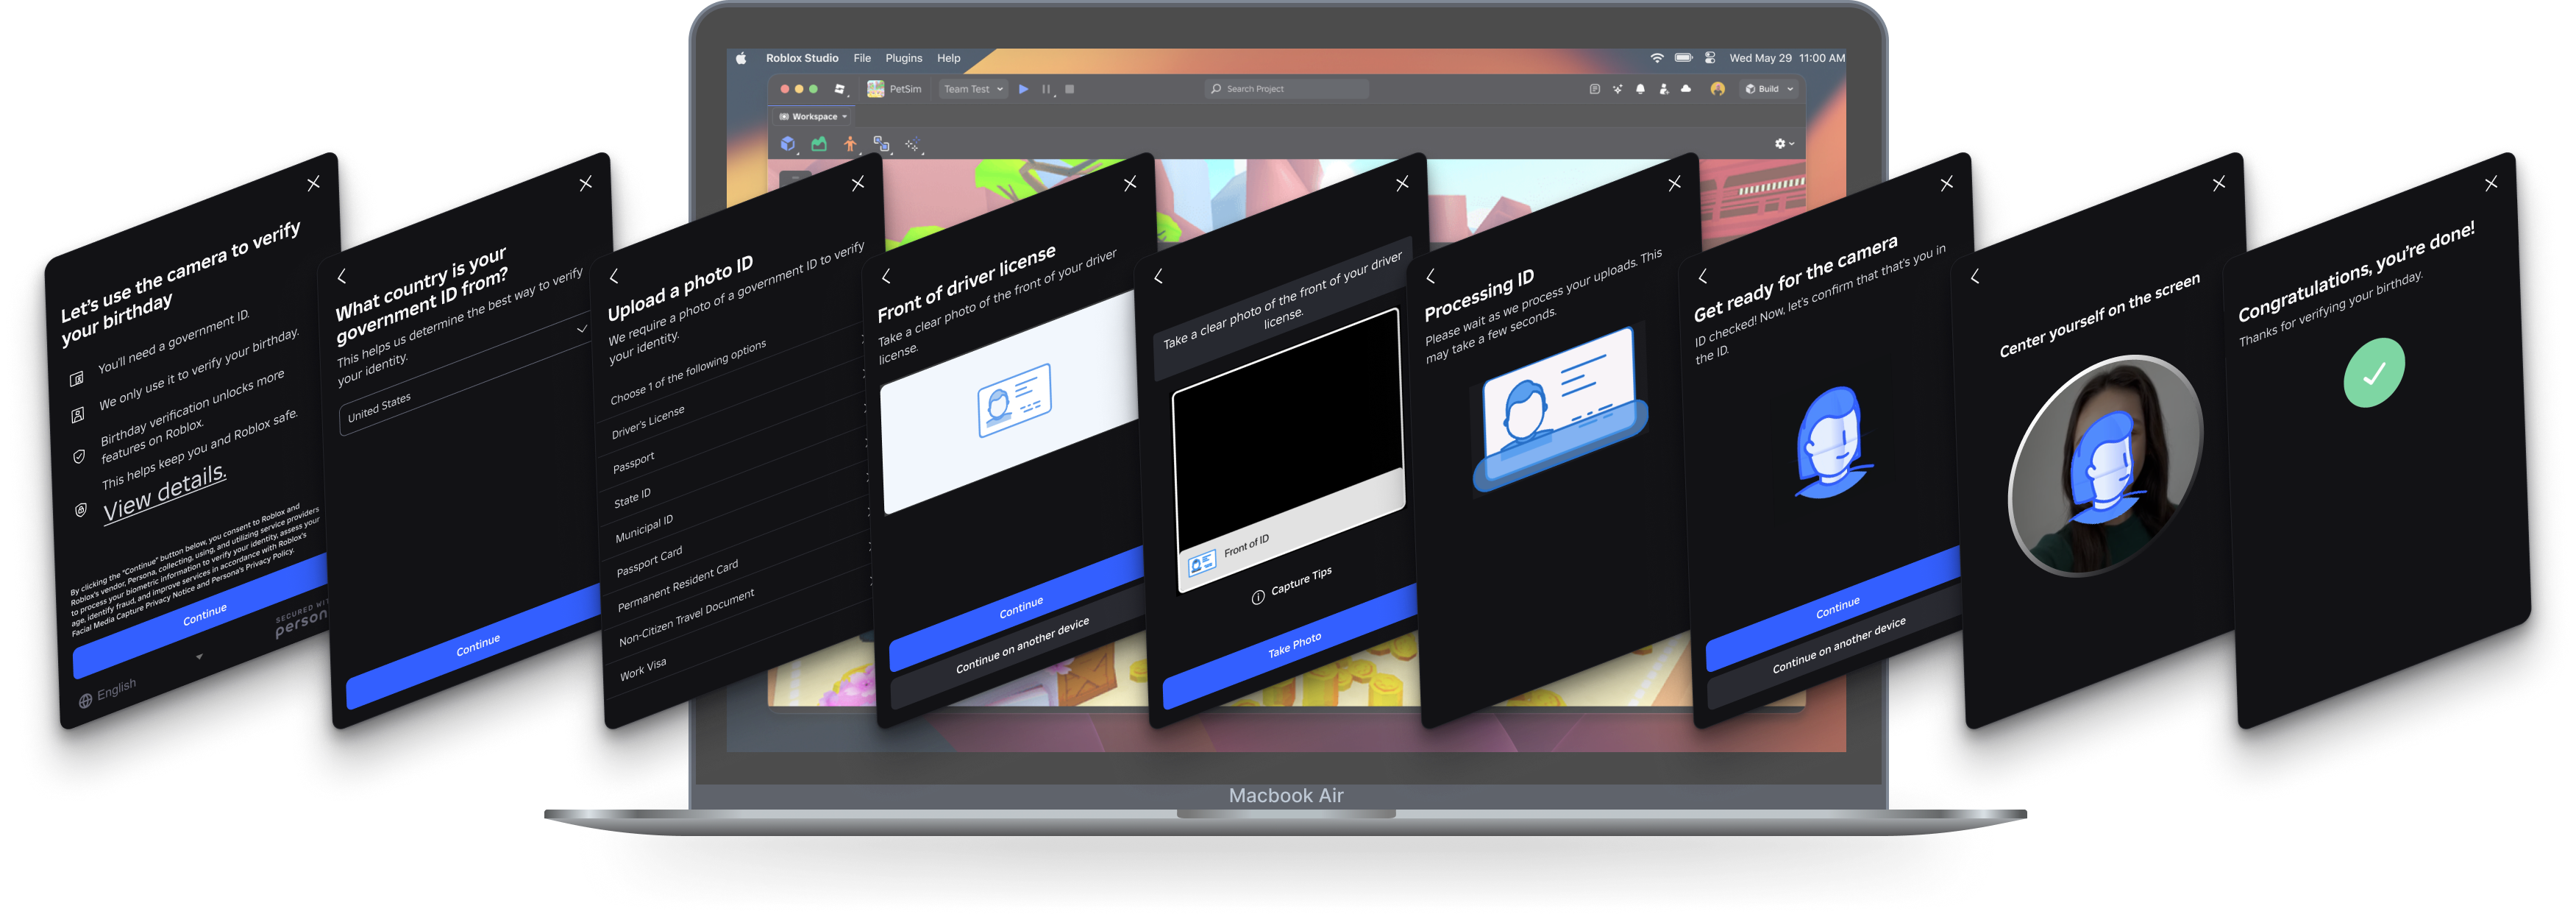Go back from Get ready for camera card
2576x917 pixels.
tap(1702, 276)
